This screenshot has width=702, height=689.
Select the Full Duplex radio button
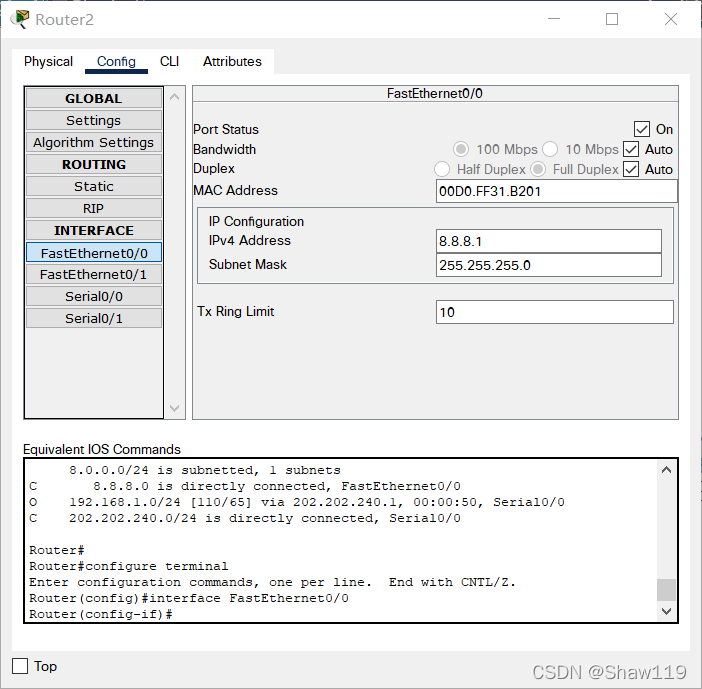538,169
